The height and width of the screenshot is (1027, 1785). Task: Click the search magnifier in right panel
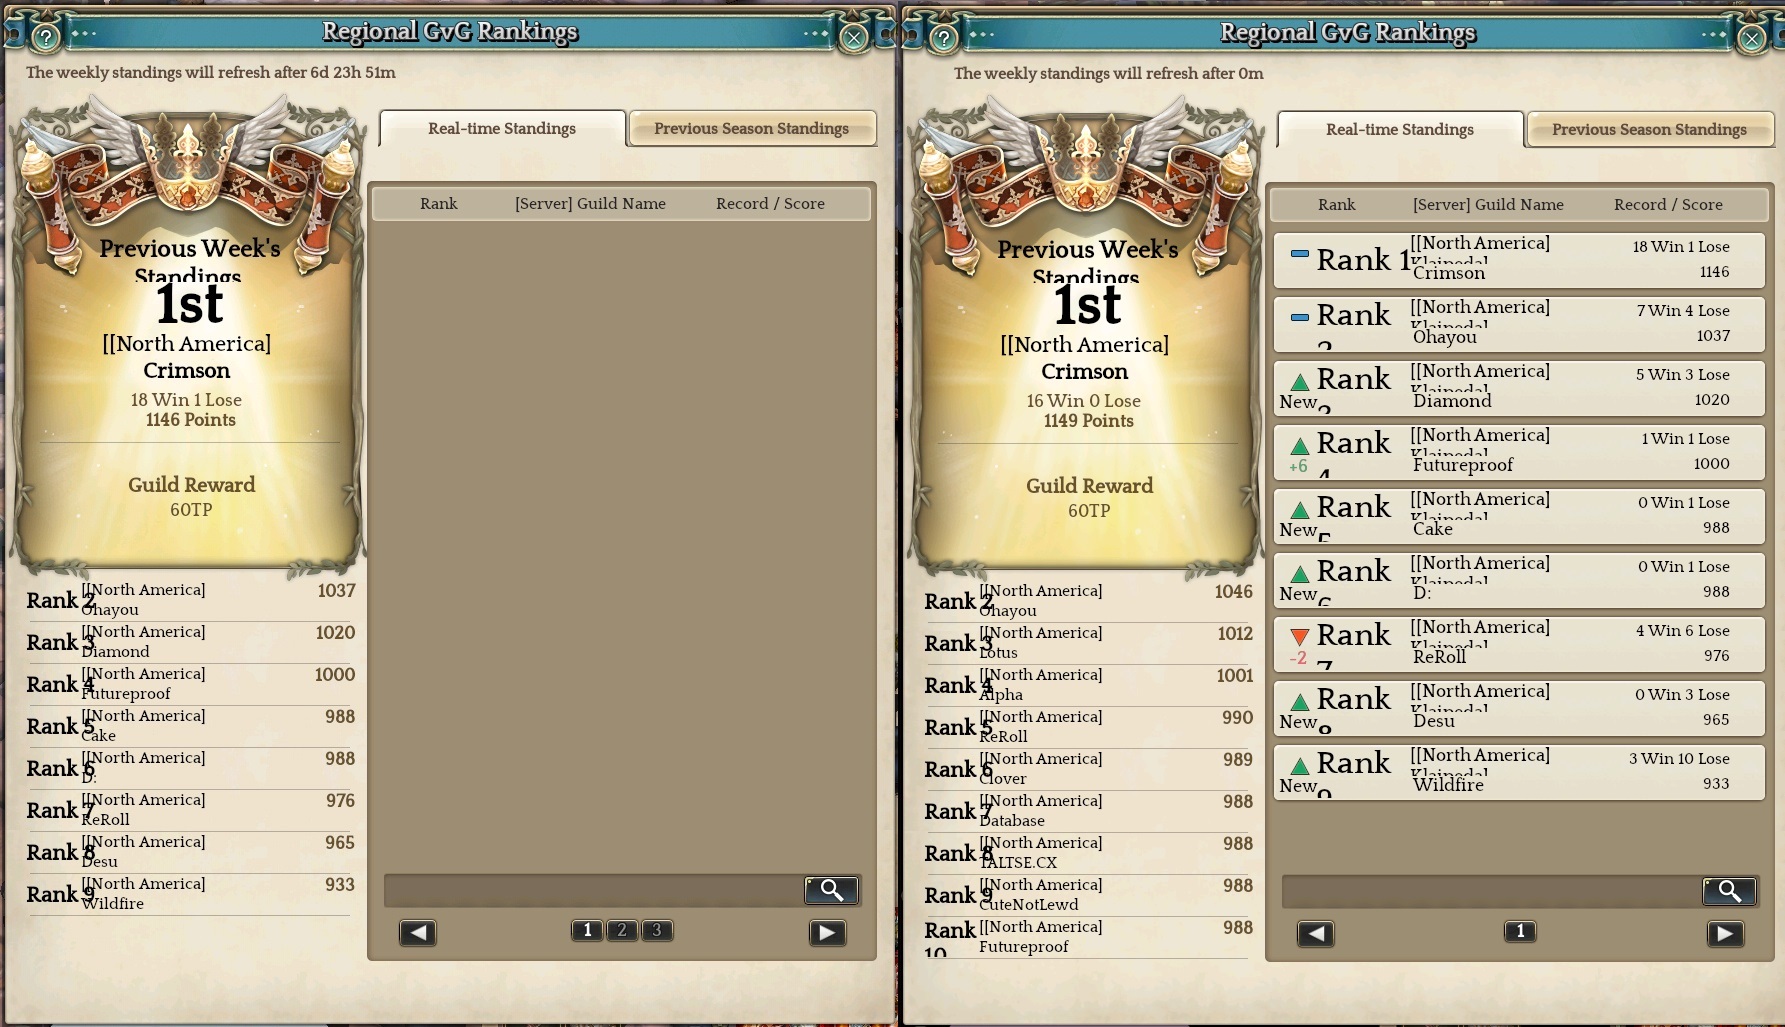tap(1730, 891)
